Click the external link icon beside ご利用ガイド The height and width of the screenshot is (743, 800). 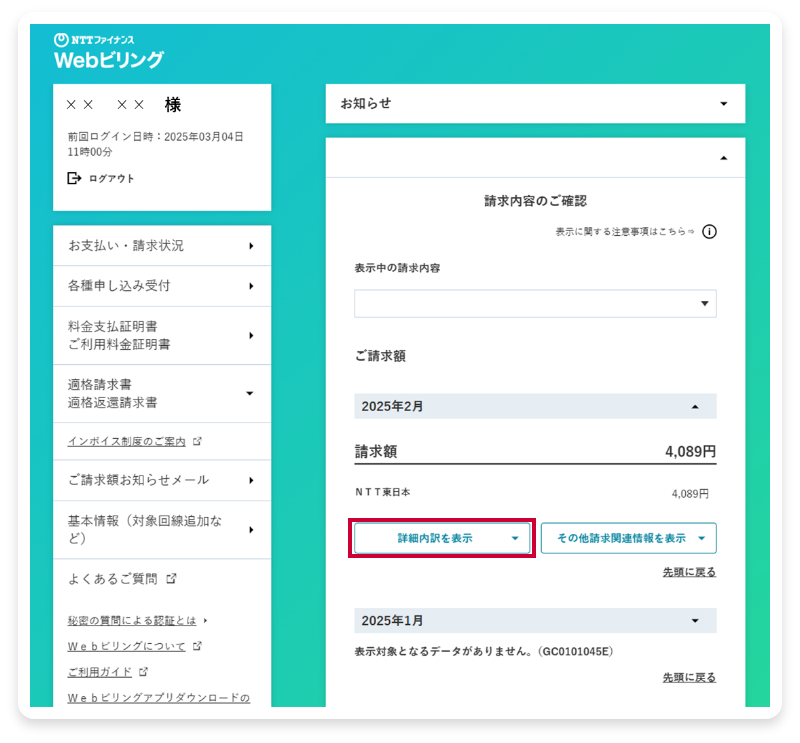[x=145, y=672]
